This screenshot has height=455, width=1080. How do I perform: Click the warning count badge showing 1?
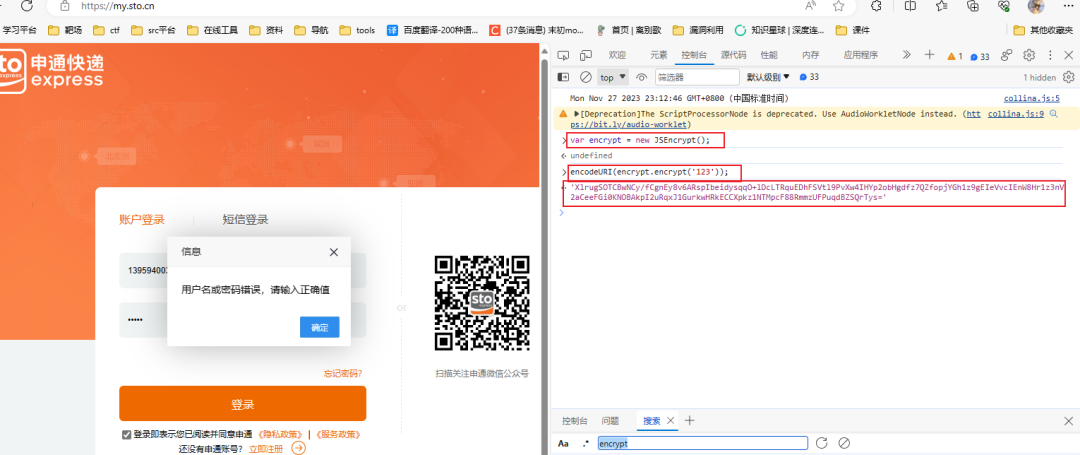tap(955, 56)
